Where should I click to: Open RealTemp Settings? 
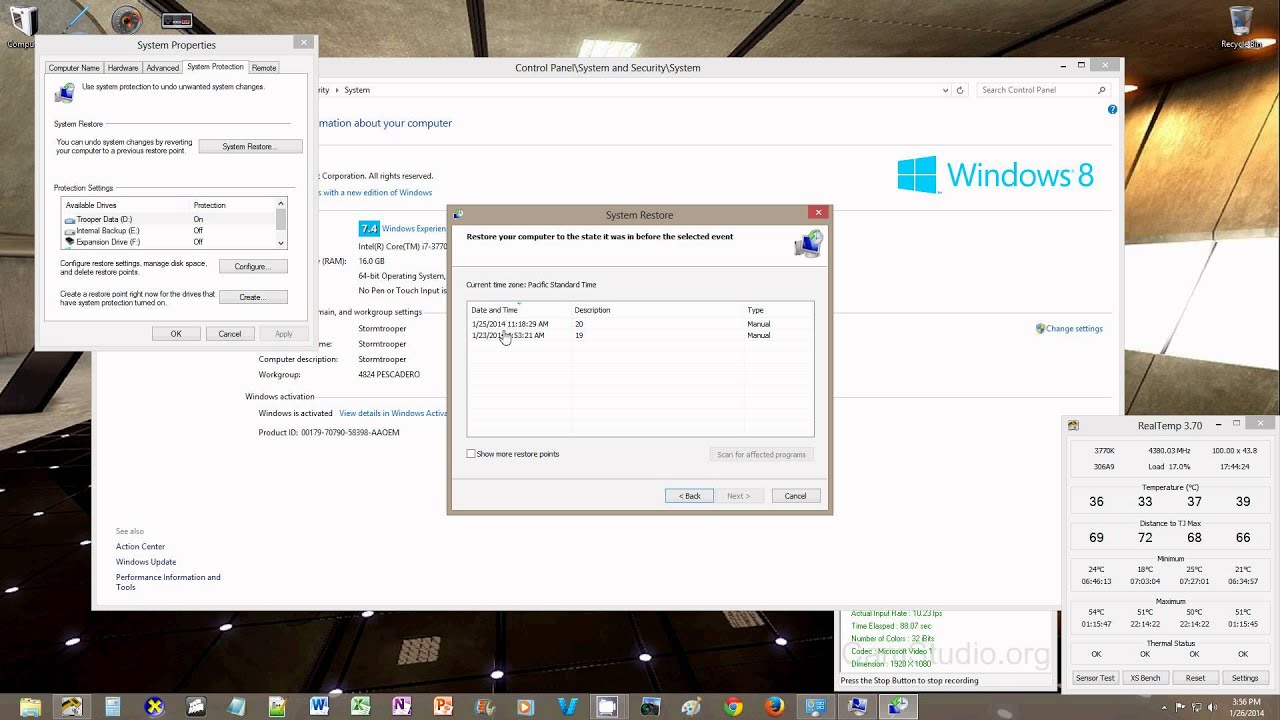click(x=1245, y=678)
